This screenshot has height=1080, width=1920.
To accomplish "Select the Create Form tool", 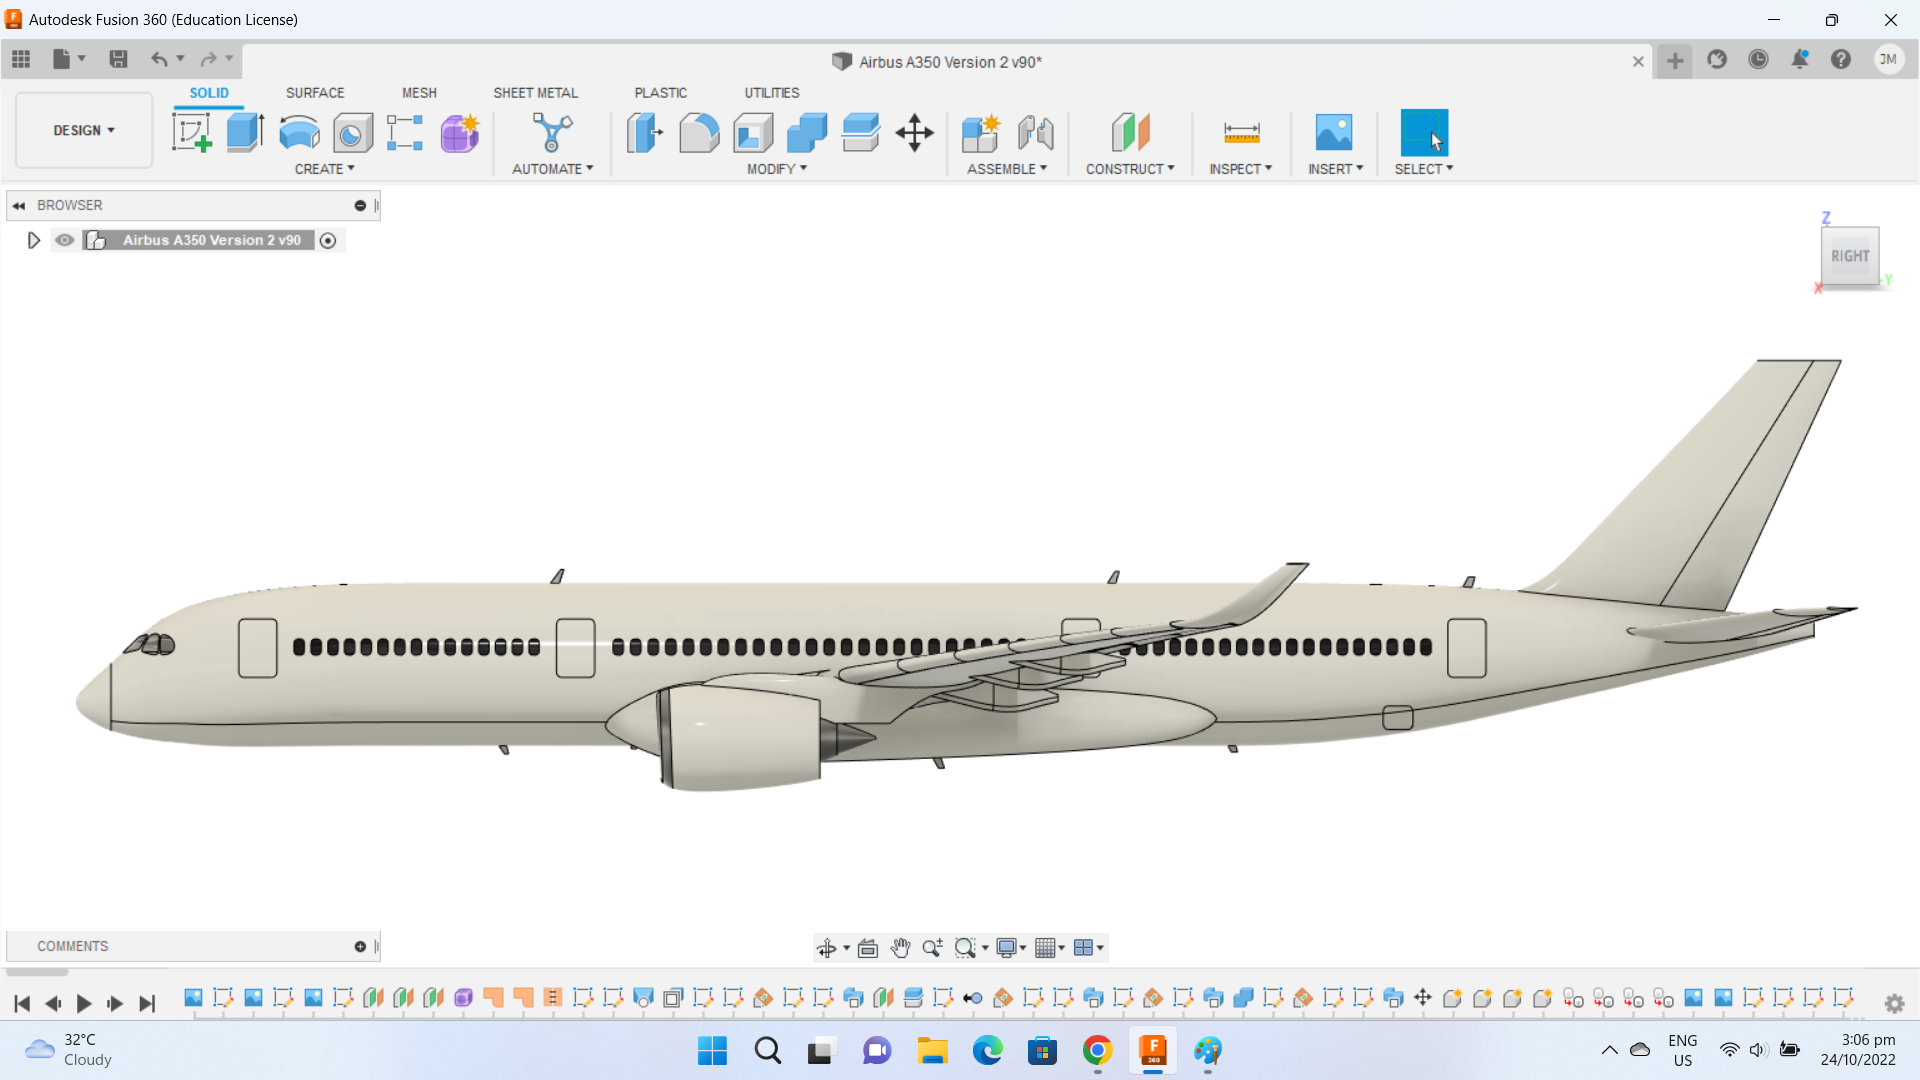I will [x=460, y=132].
